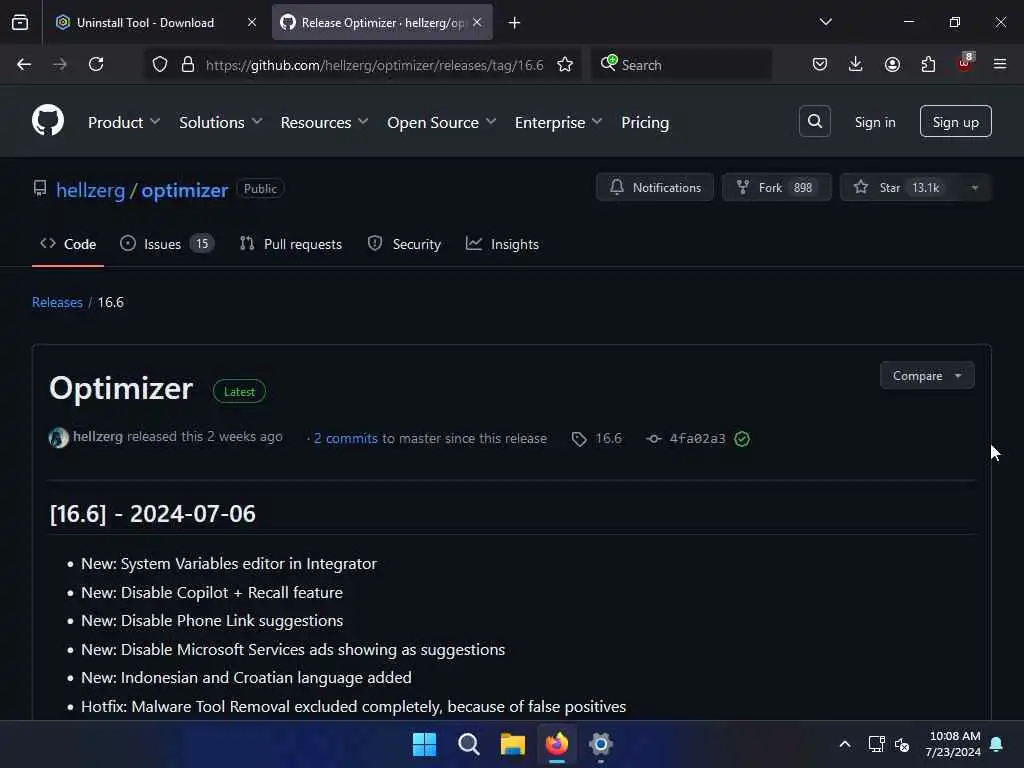Open hellzerg avatar profile picture
Image resolution: width=1024 pixels, height=768 pixels.
click(58, 438)
